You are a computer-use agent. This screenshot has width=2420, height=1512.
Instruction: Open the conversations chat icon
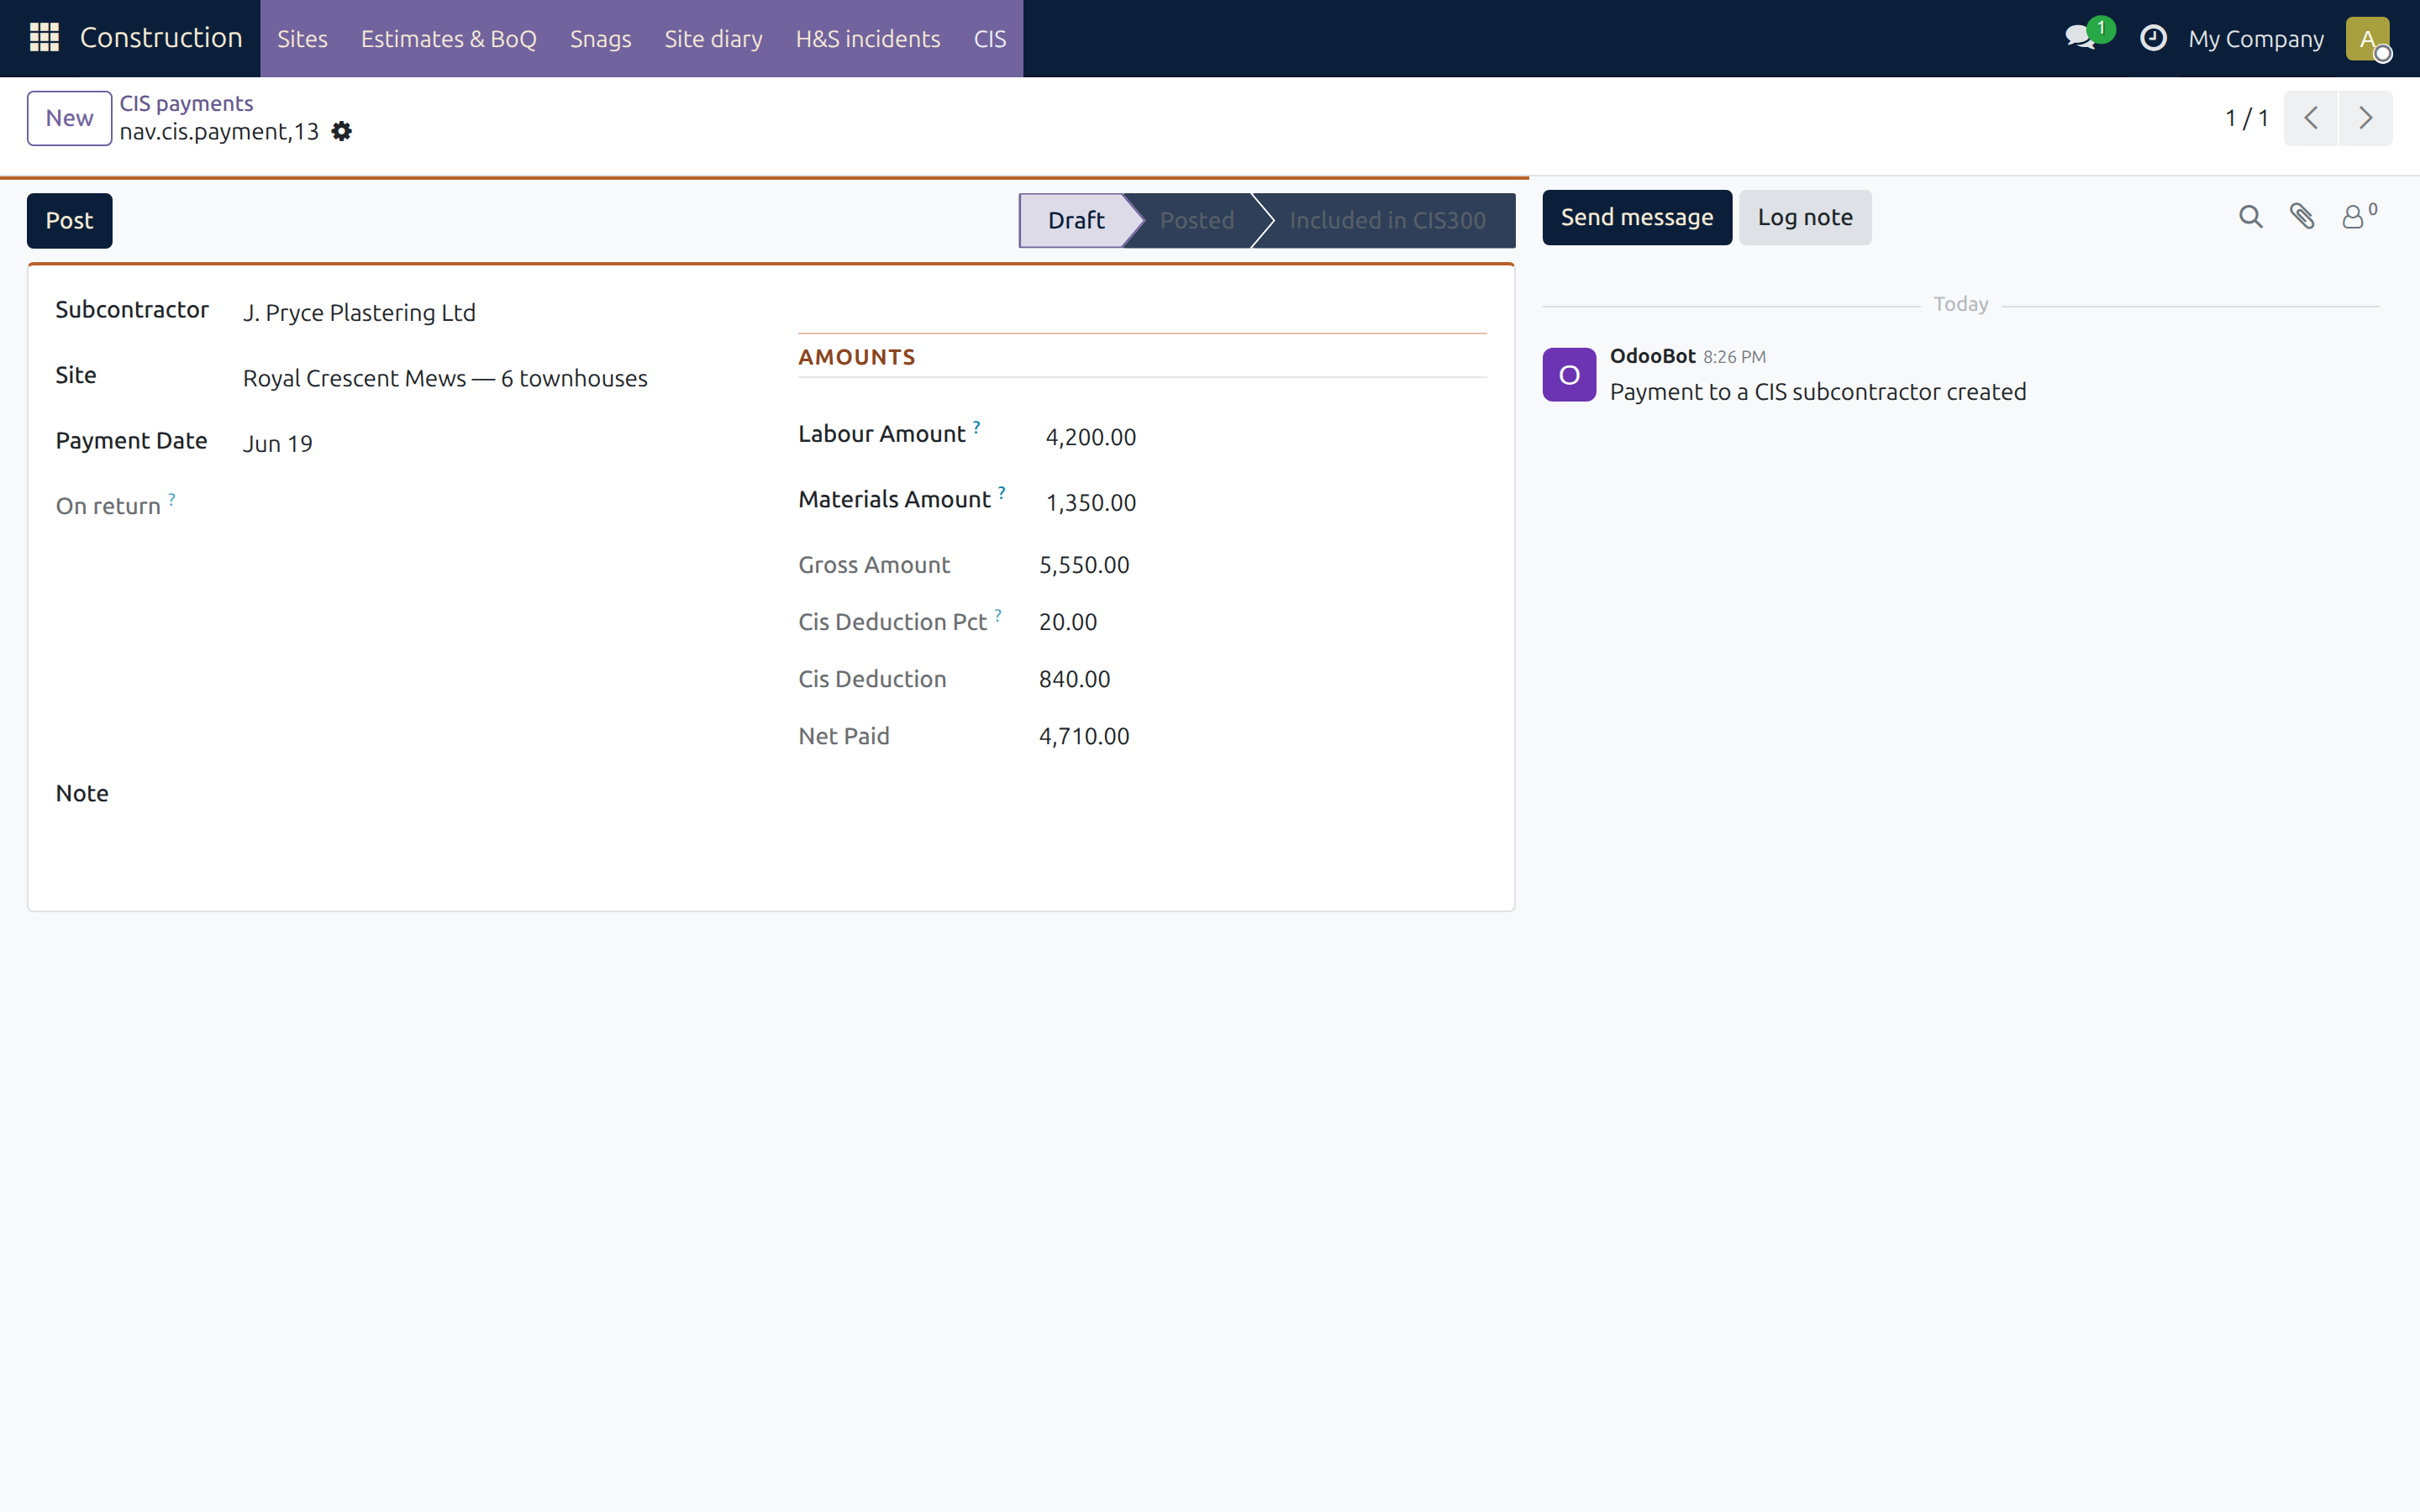(2081, 38)
